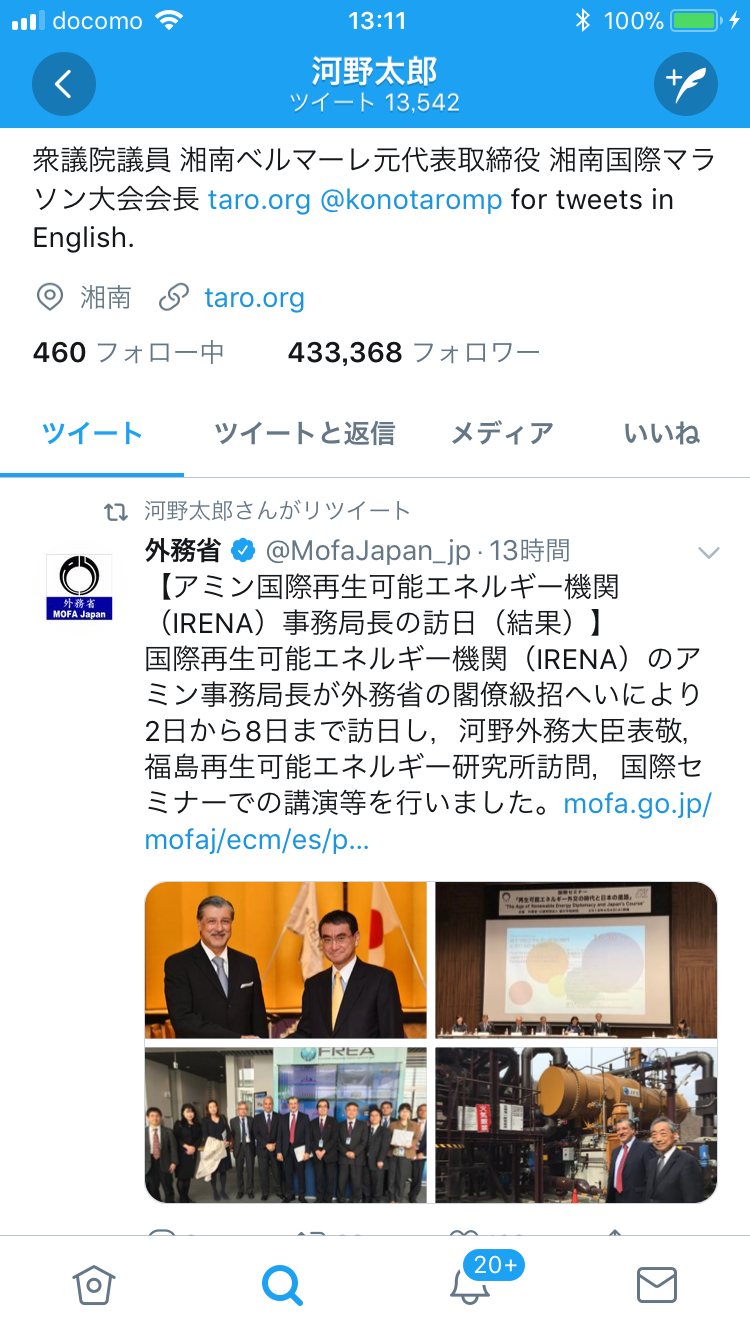Image resolution: width=750 pixels, height=1334 pixels.
Task: Switch to いいね tab
Action: click(661, 433)
